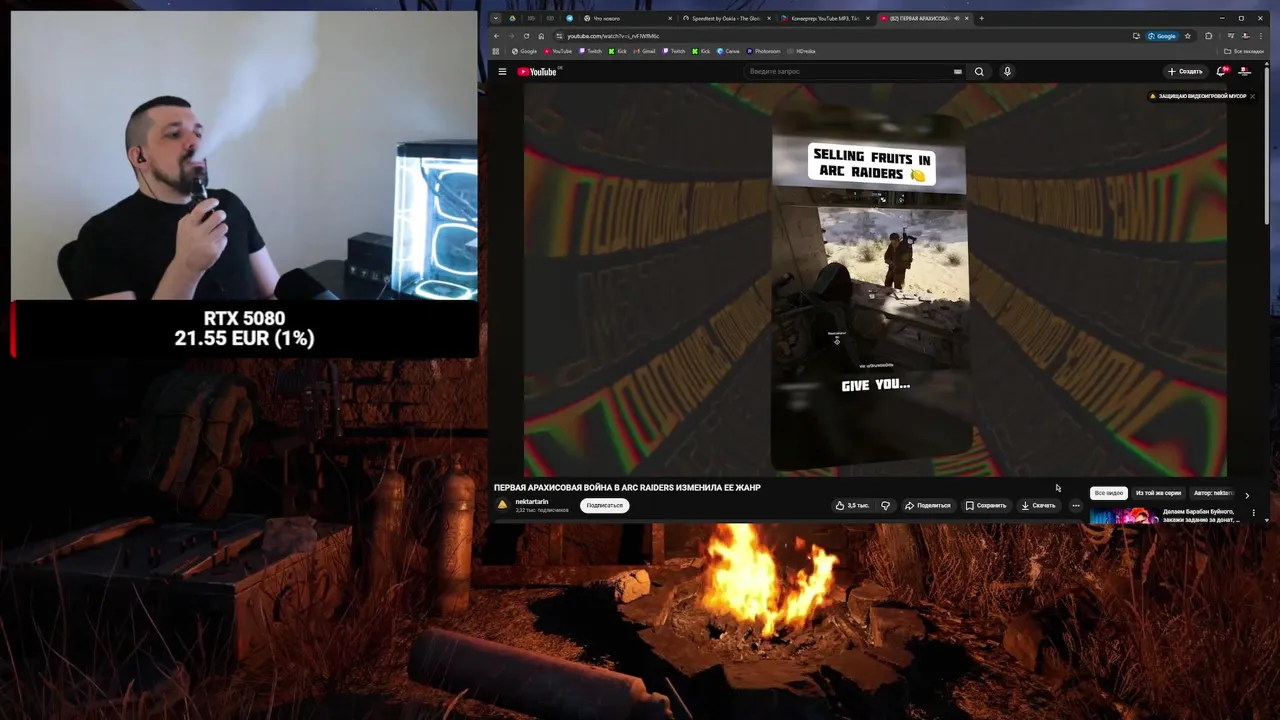
Task: Close the Speedtest by Ookla tab
Action: click(x=770, y=18)
